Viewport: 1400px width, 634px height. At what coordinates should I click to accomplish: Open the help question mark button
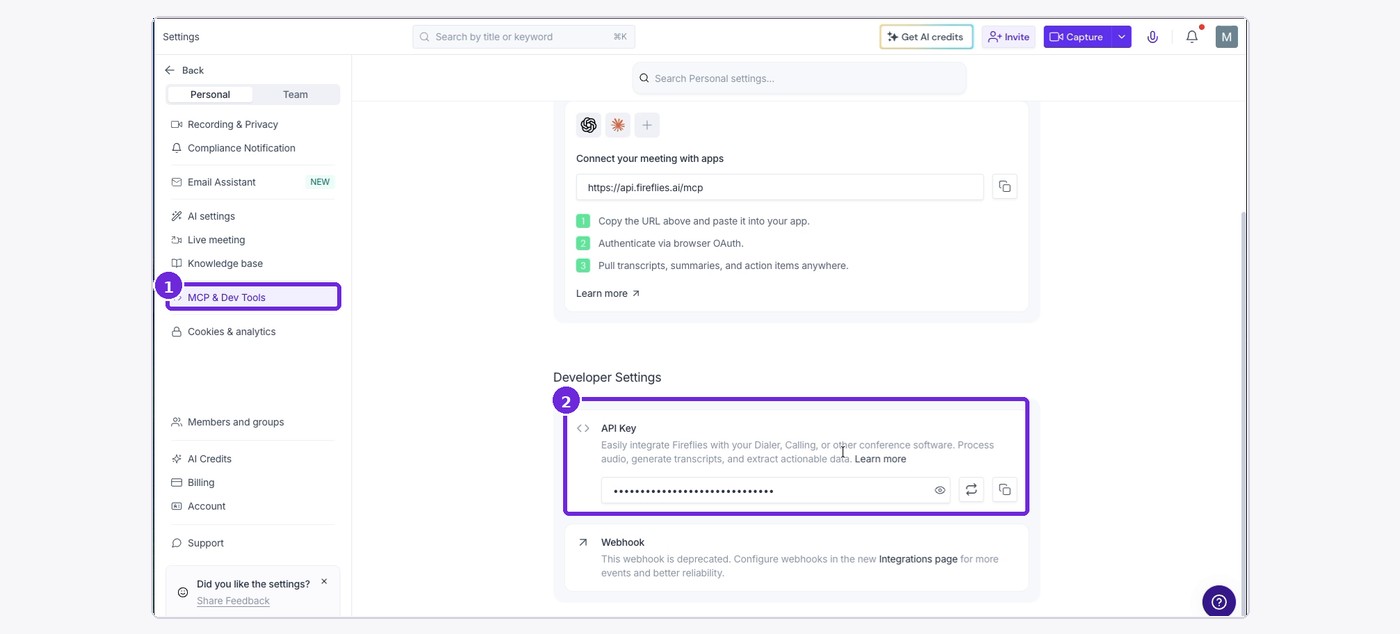(x=1219, y=602)
